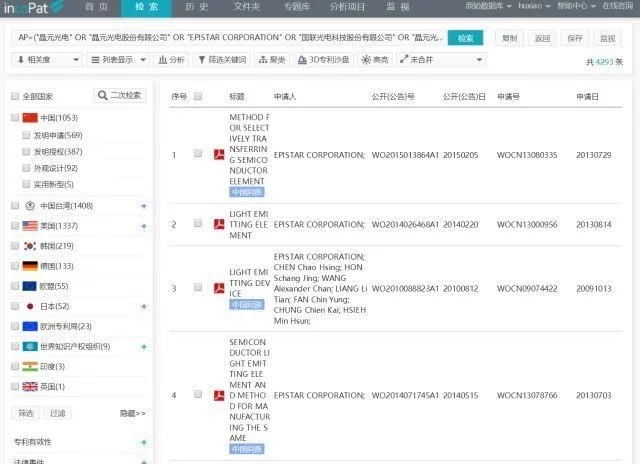
Task: Go to the 分析项目 tab
Action: point(347,7)
